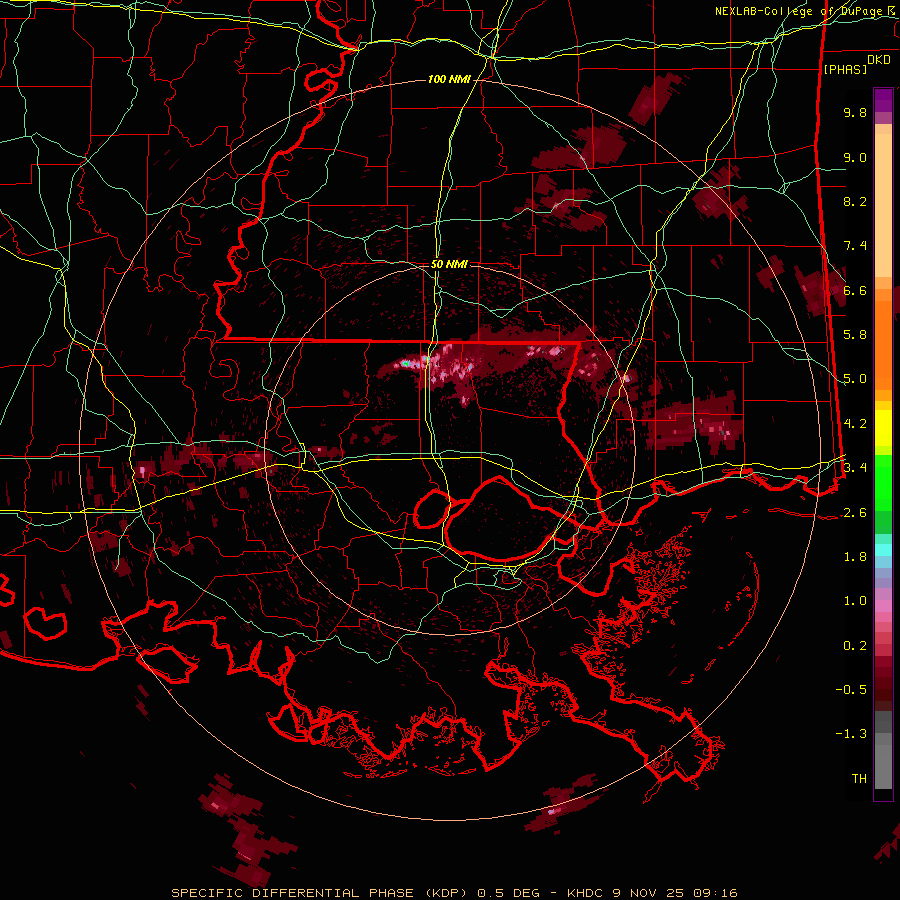Click the 1.0 value on the color scale

[855, 601]
